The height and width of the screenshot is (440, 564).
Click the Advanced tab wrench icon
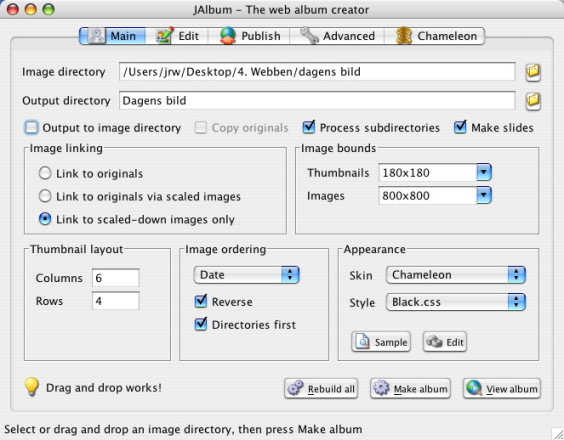[x=309, y=36]
